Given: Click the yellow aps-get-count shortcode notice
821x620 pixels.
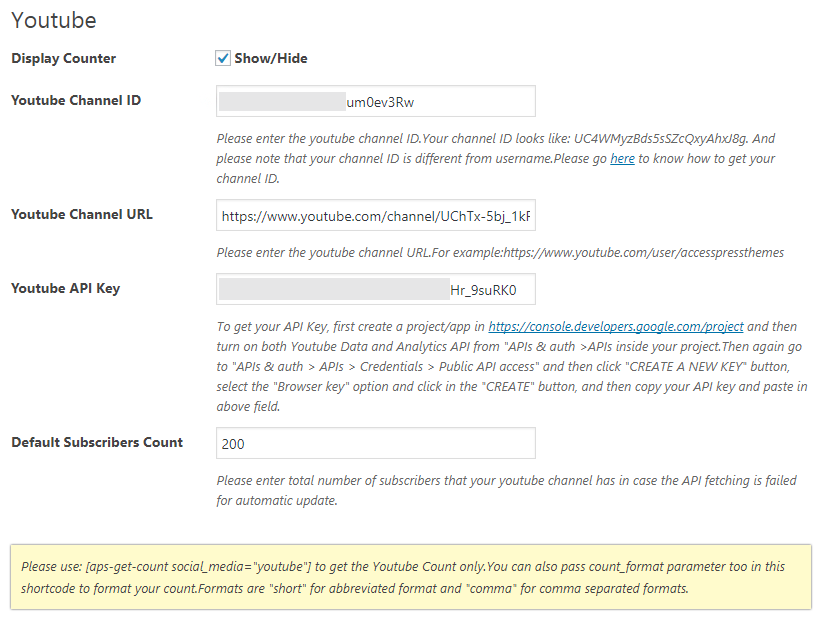Looking at the screenshot, I should click(410, 577).
